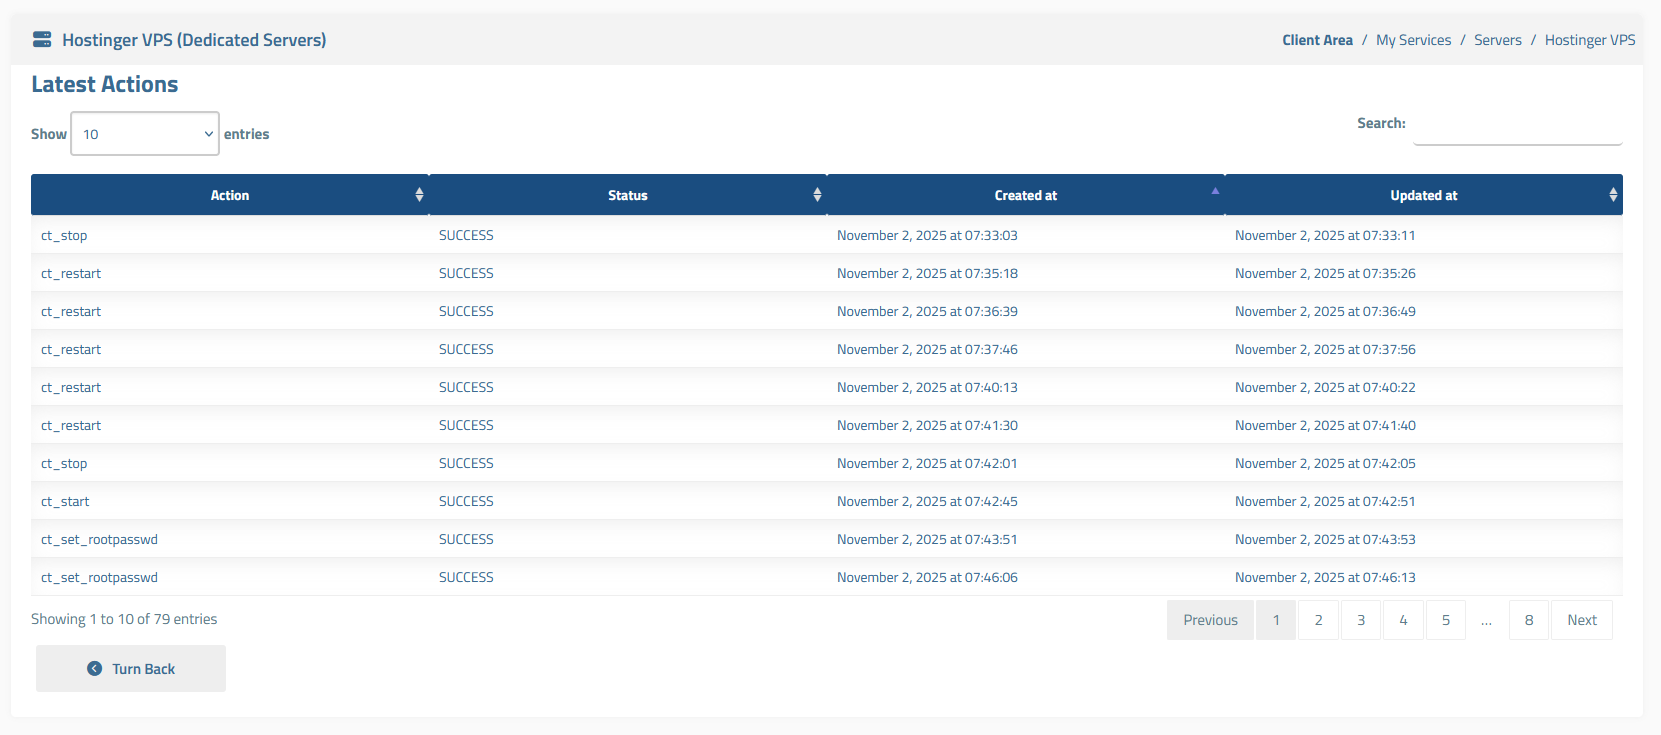Switch to page 5 of entries

pyautogui.click(x=1445, y=620)
